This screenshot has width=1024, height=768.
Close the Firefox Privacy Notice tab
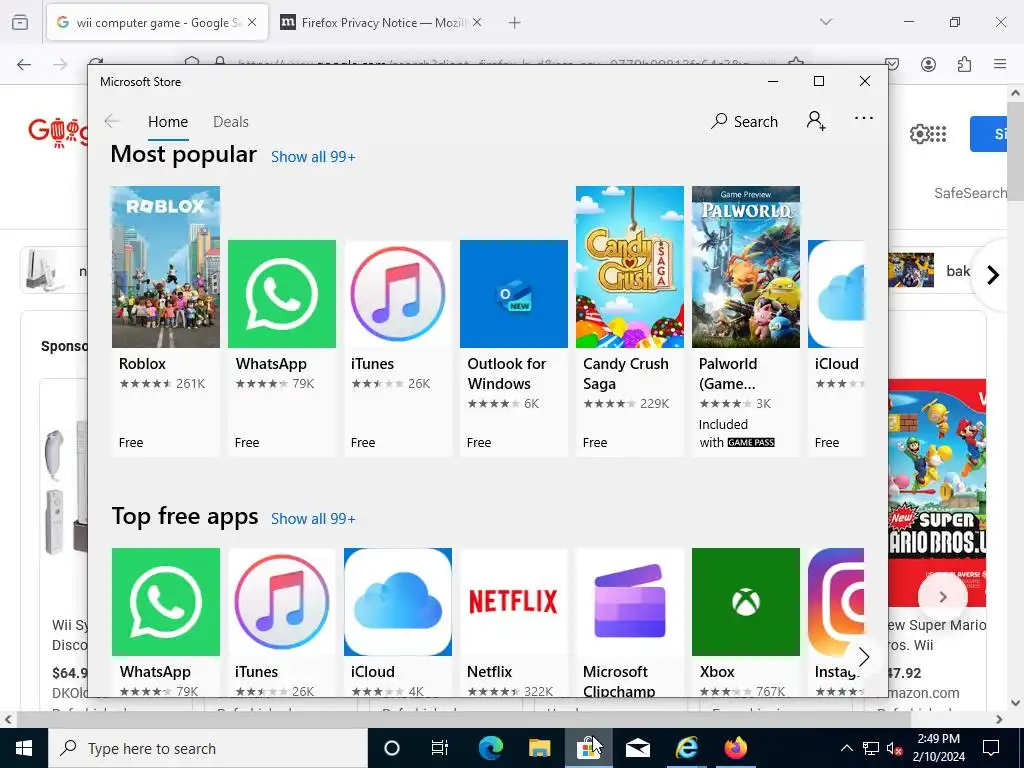477,23
